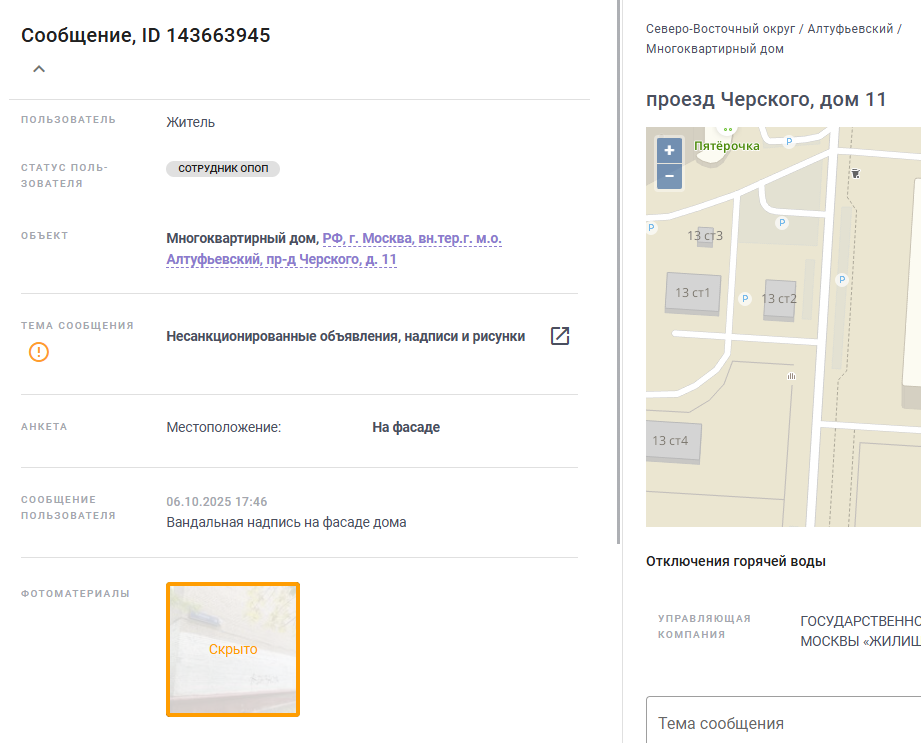Zoom out the map with minus button
The image size is (921, 743).
point(669,176)
